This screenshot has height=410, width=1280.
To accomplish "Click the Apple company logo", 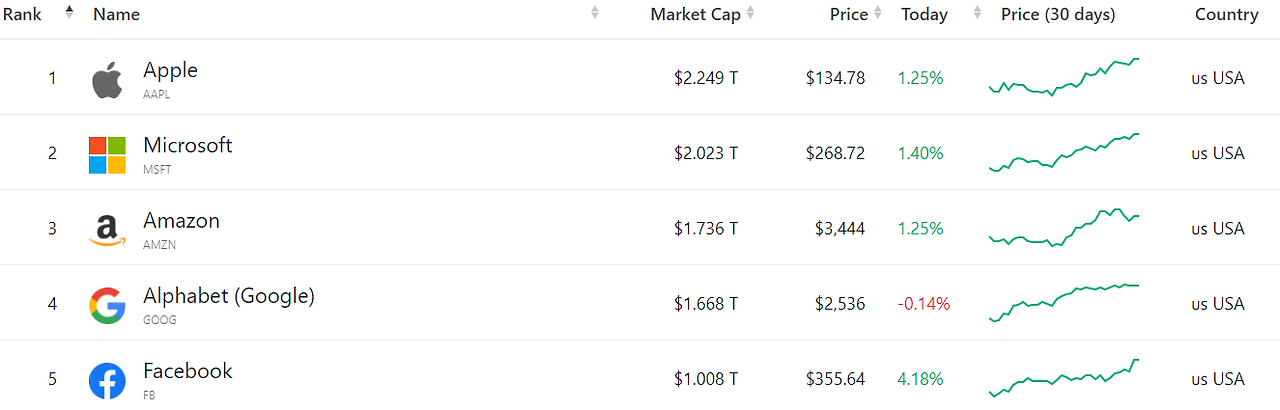I will coord(107,79).
